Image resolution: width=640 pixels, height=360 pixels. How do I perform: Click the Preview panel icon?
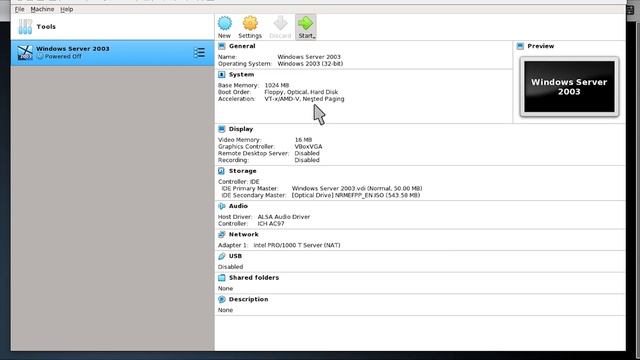(x=520, y=46)
